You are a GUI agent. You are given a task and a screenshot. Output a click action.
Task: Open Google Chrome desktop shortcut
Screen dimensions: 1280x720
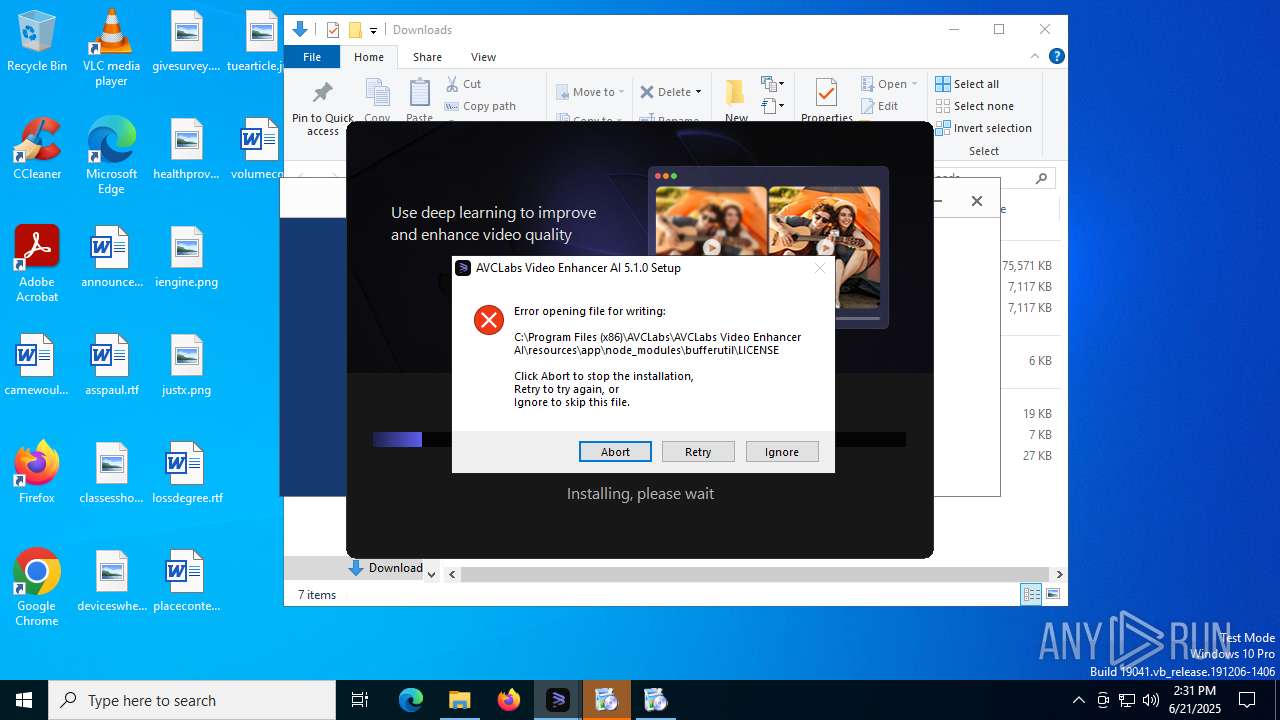pos(37,588)
